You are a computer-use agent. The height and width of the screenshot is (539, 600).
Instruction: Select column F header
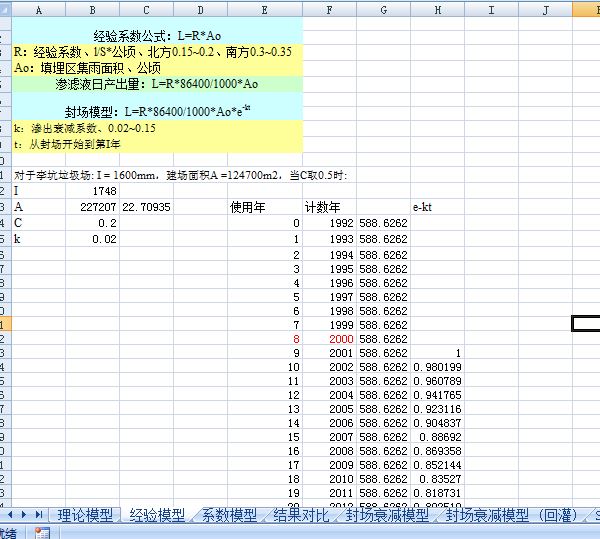(329, 8)
